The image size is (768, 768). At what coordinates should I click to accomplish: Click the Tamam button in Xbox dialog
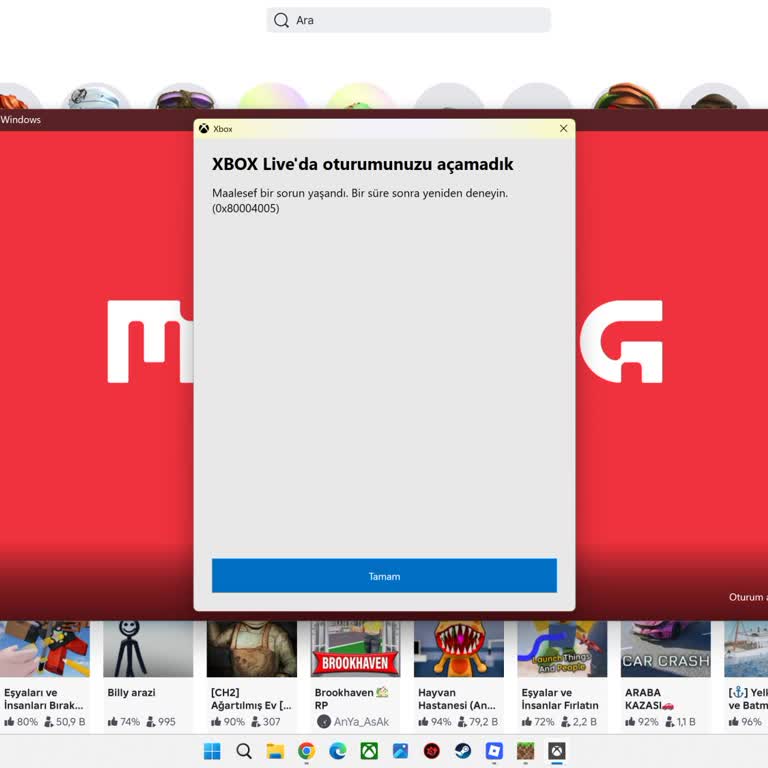click(x=384, y=576)
